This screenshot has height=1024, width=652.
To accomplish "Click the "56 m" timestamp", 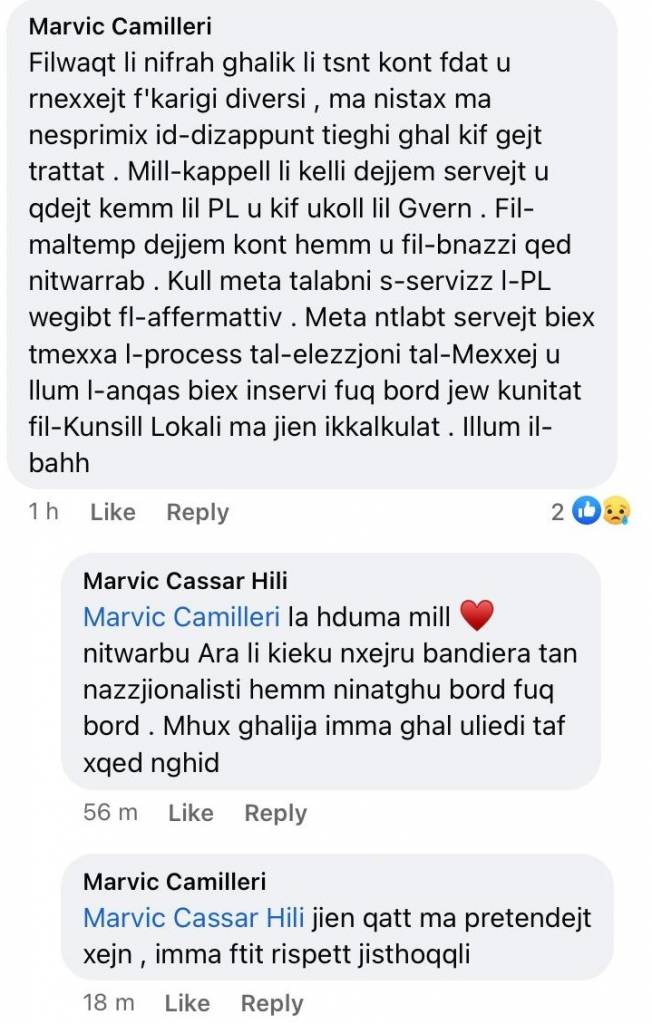I will click(x=110, y=812).
